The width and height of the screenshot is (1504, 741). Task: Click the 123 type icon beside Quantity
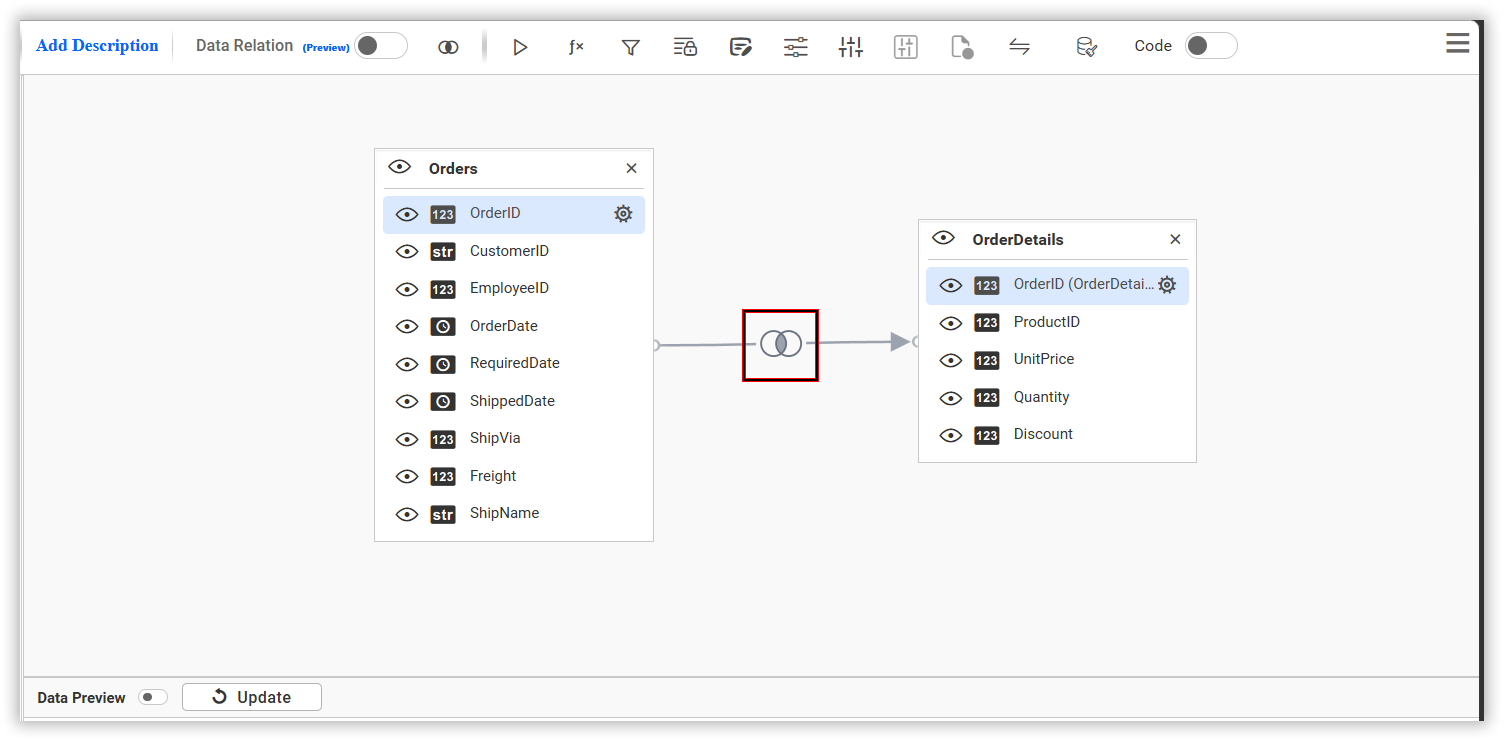[987, 398]
